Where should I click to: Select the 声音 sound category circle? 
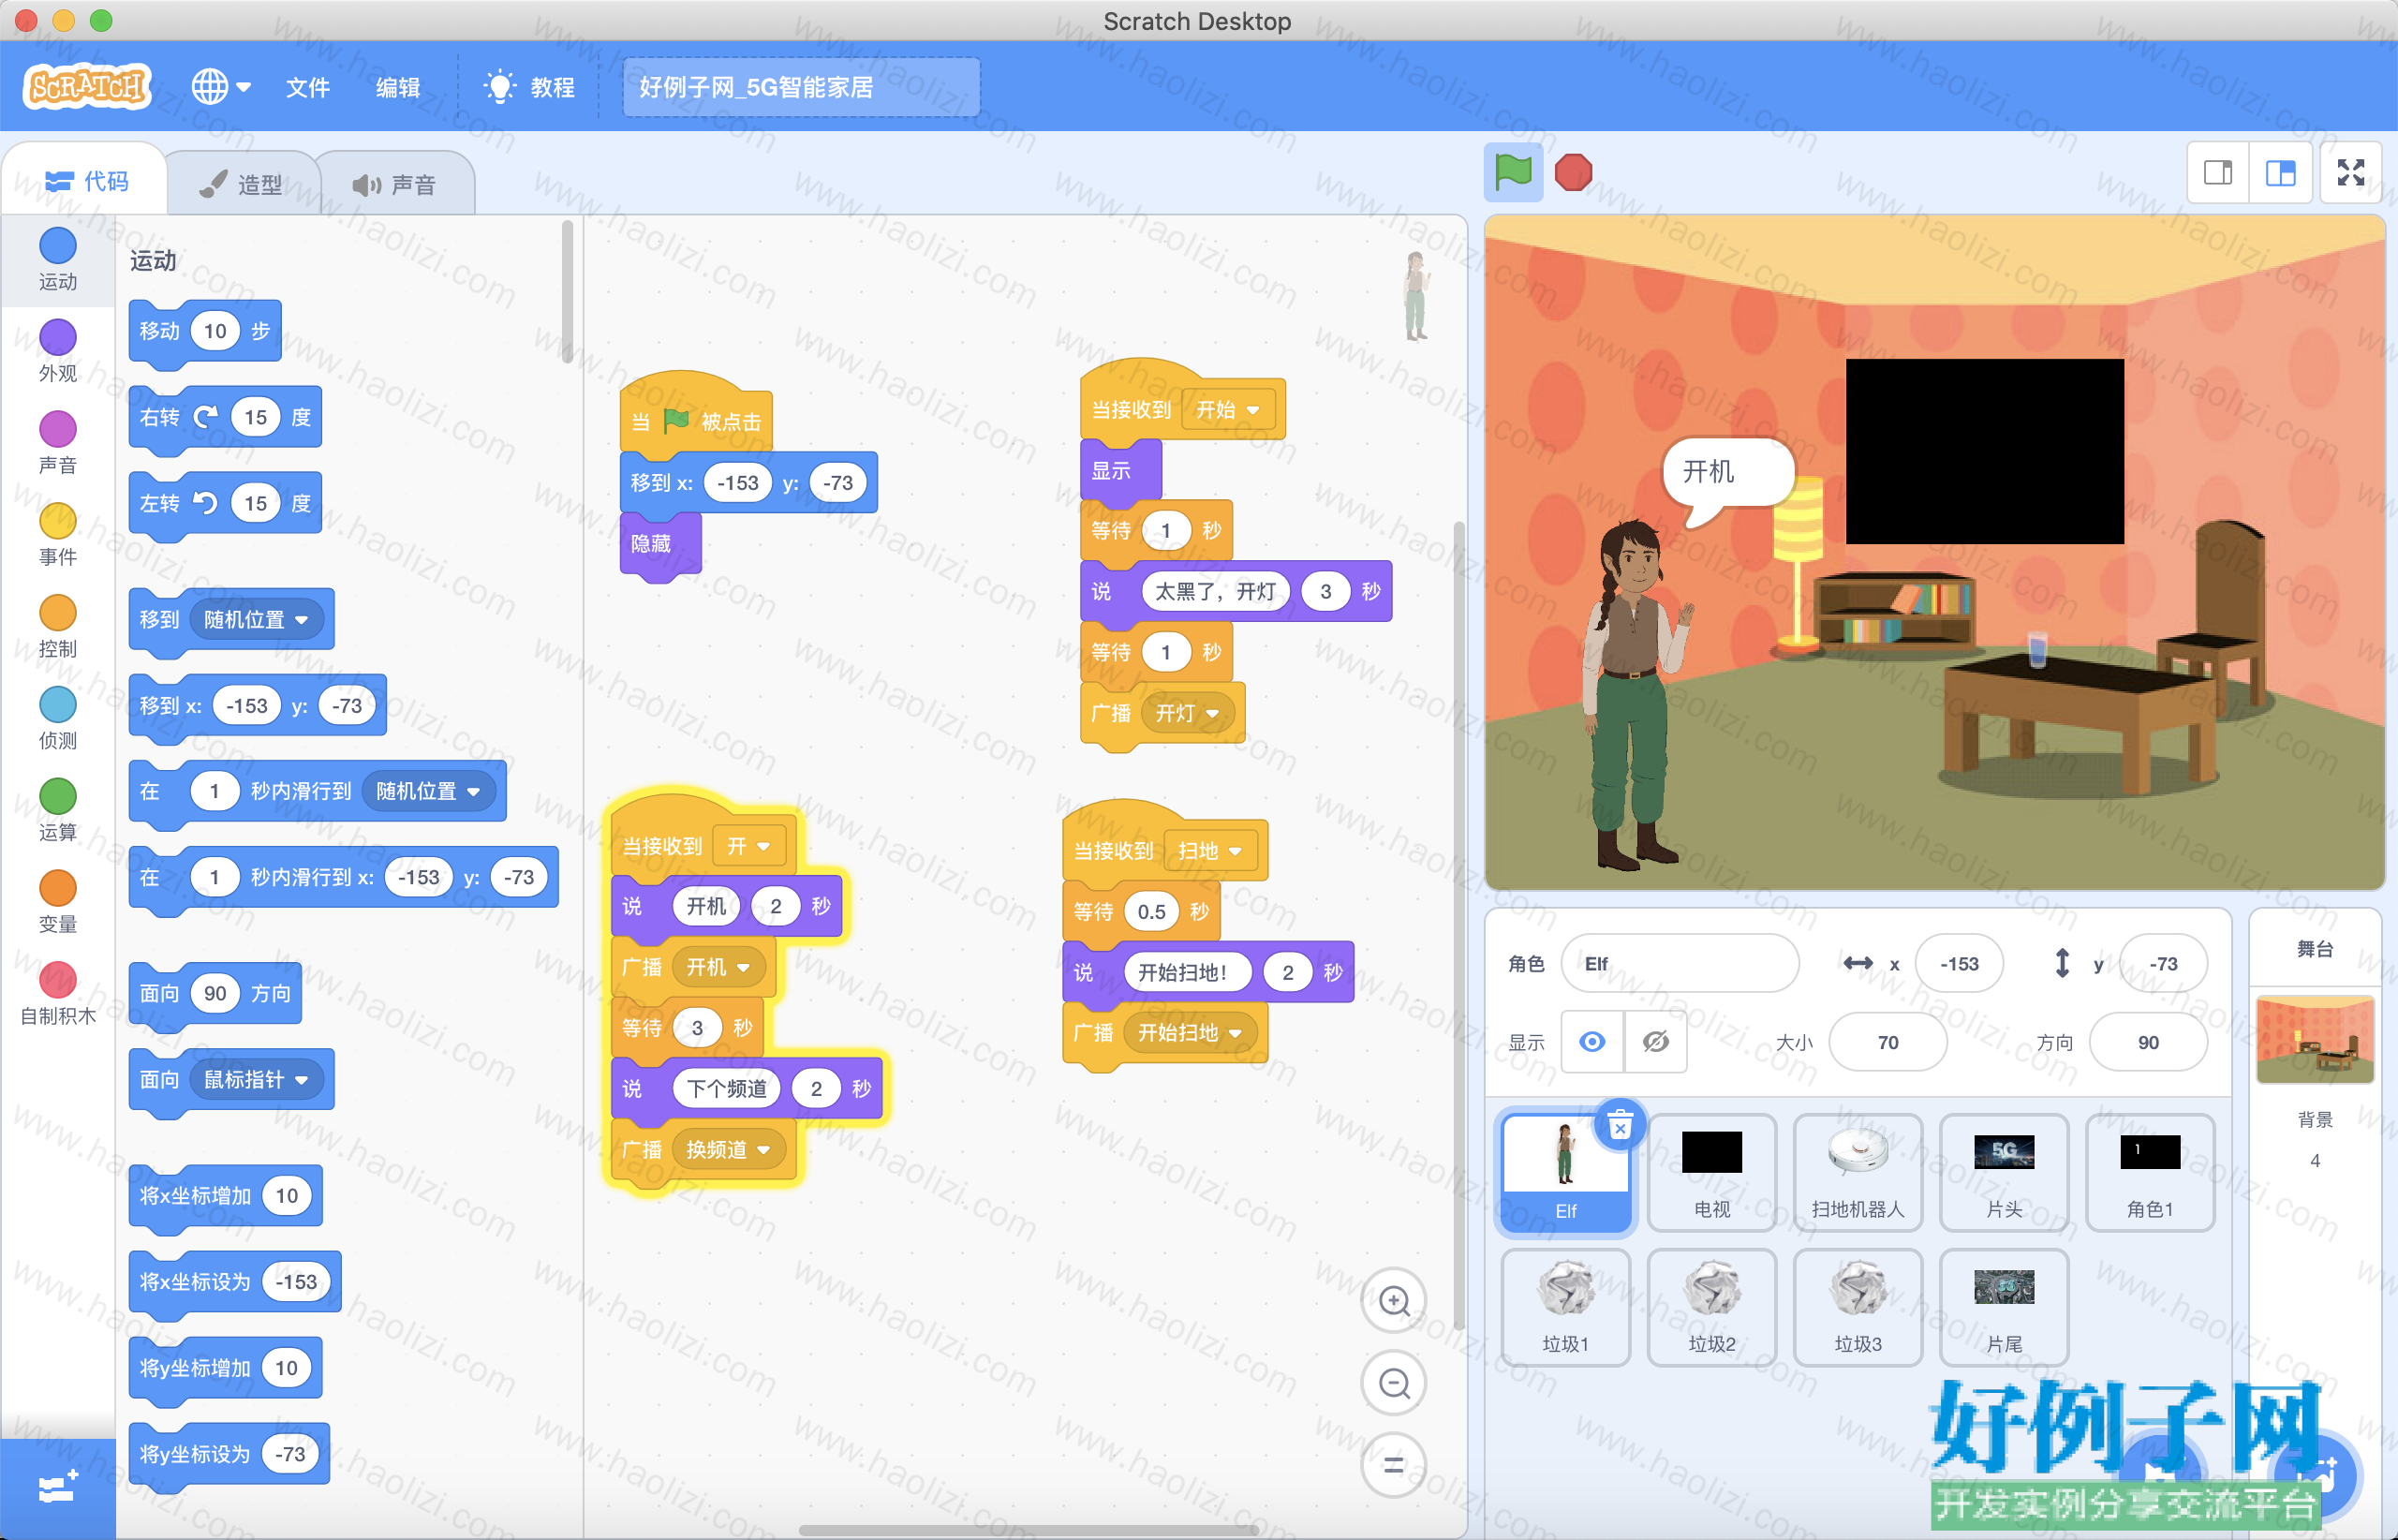point(58,430)
